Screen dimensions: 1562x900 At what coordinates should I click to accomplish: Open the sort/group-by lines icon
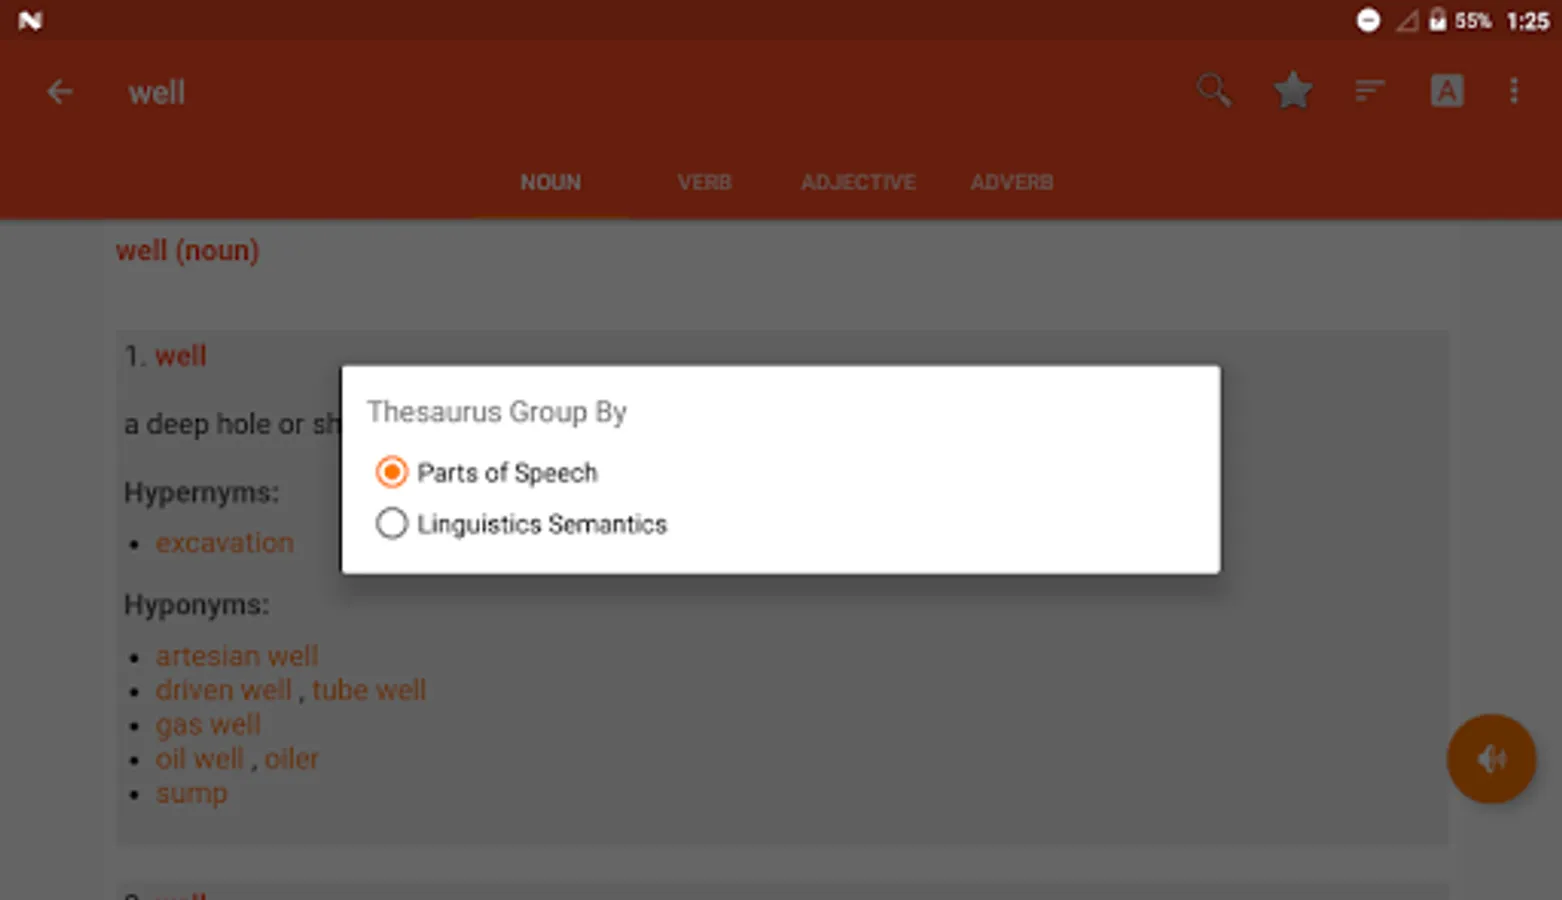coord(1369,91)
